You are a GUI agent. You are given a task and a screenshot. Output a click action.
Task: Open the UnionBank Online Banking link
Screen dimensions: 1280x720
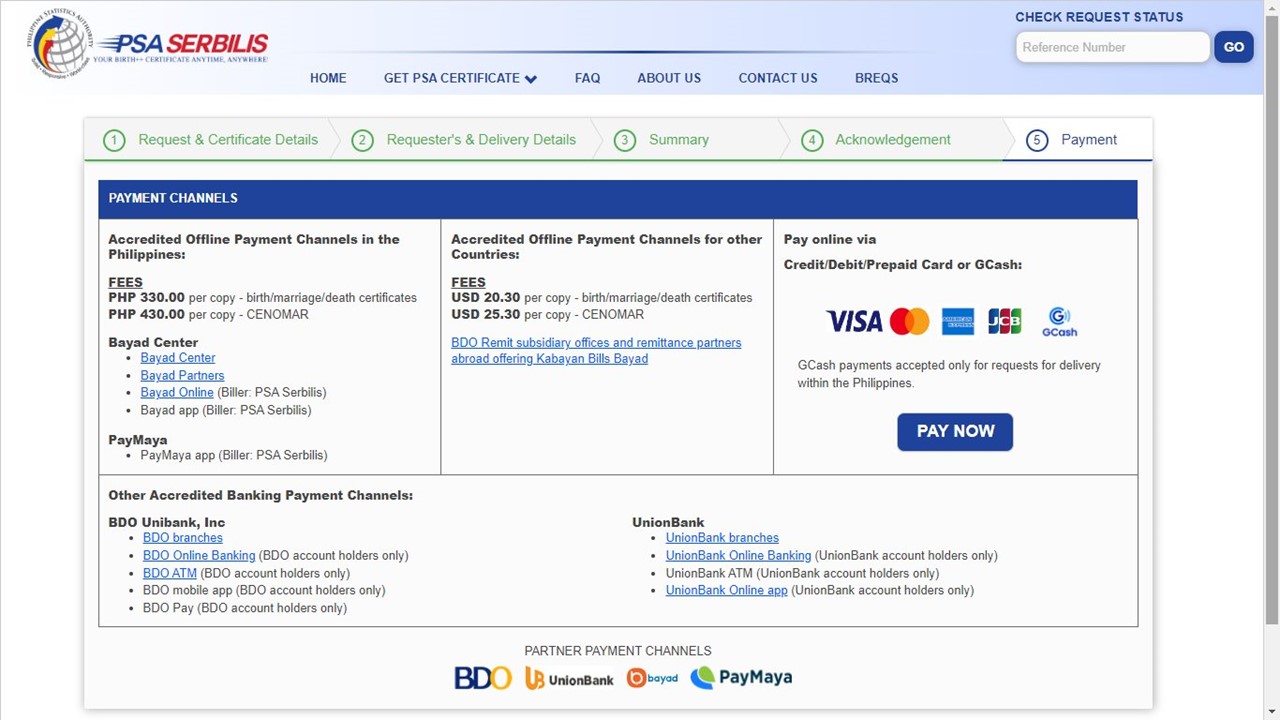click(738, 556)
